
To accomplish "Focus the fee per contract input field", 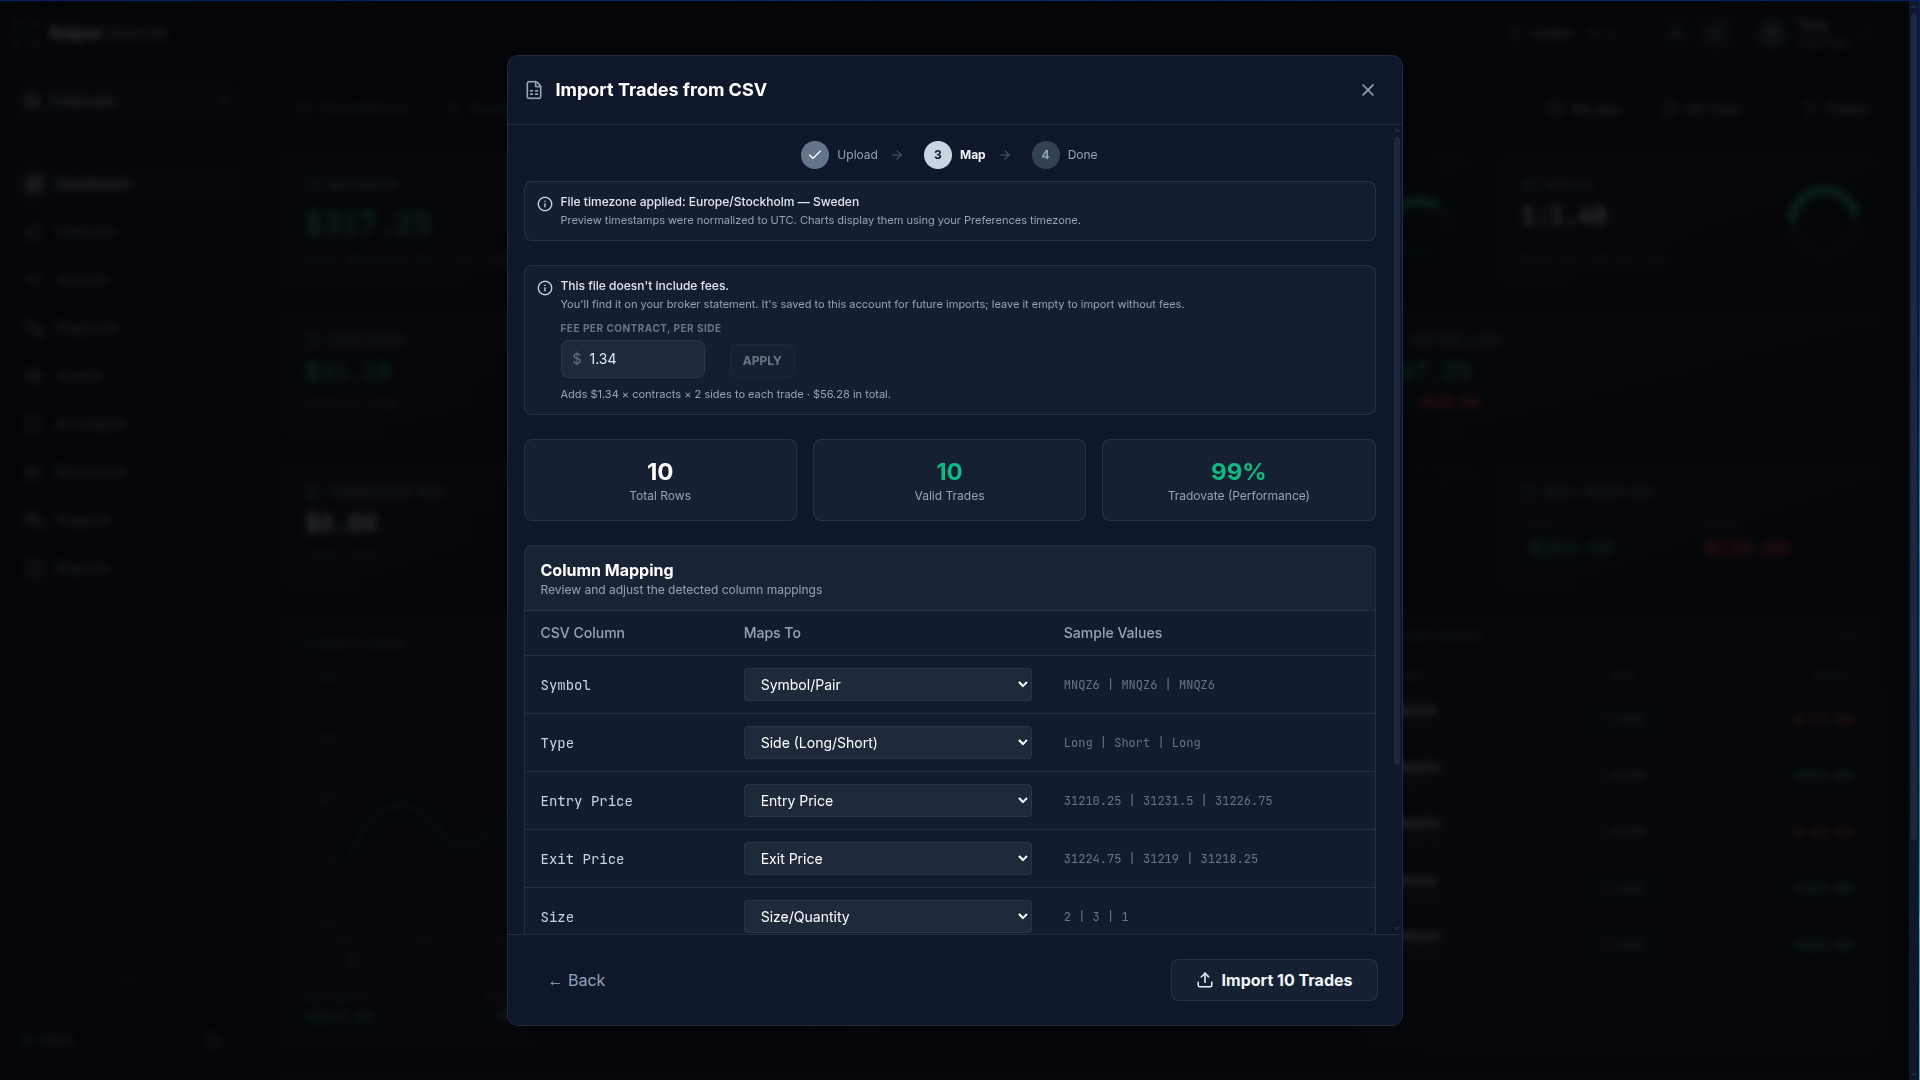I will pyautogui.click(x=632, y=359).
